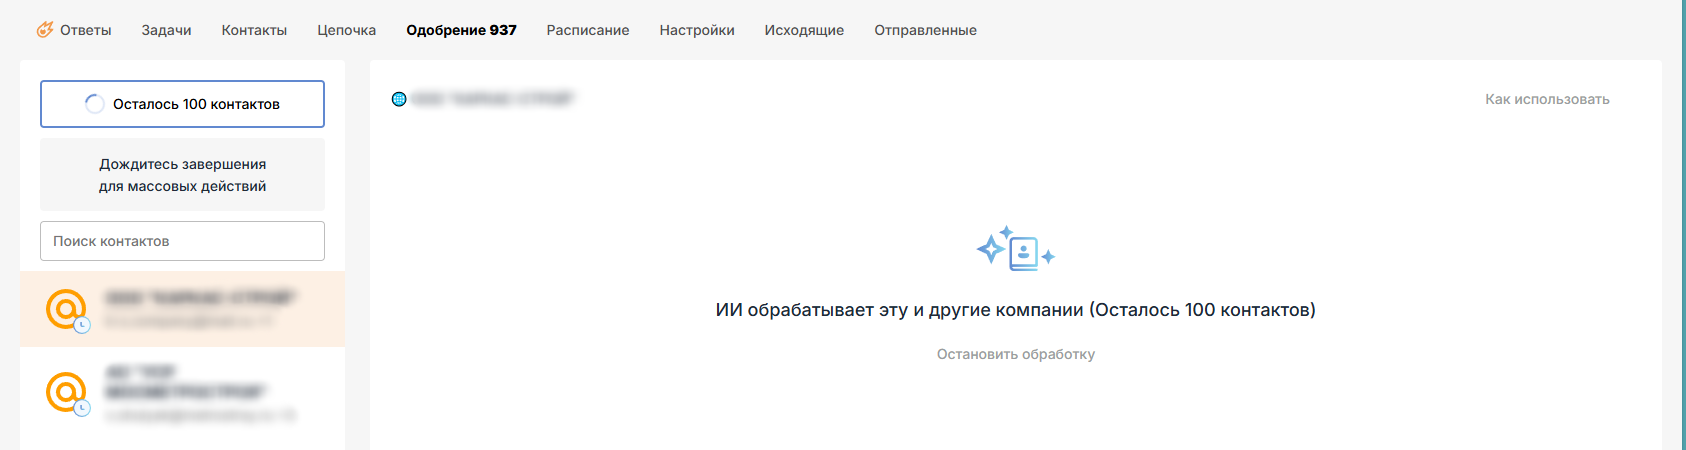
Task: Switch to the Исходящие tab
Action: [x=804, y=30]
